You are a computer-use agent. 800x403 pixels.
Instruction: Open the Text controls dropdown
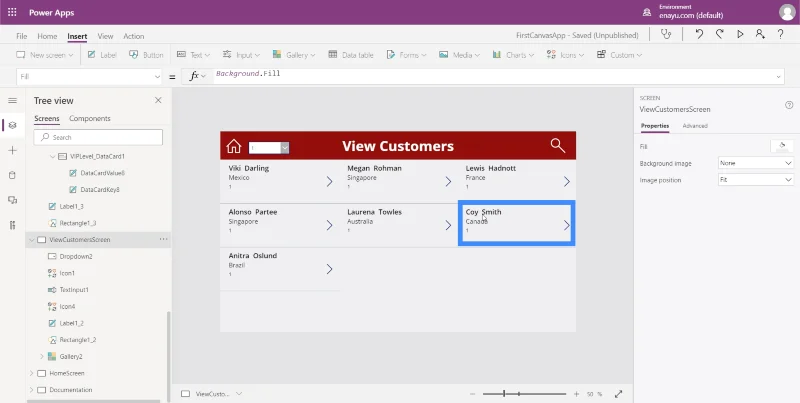(193, 55)
